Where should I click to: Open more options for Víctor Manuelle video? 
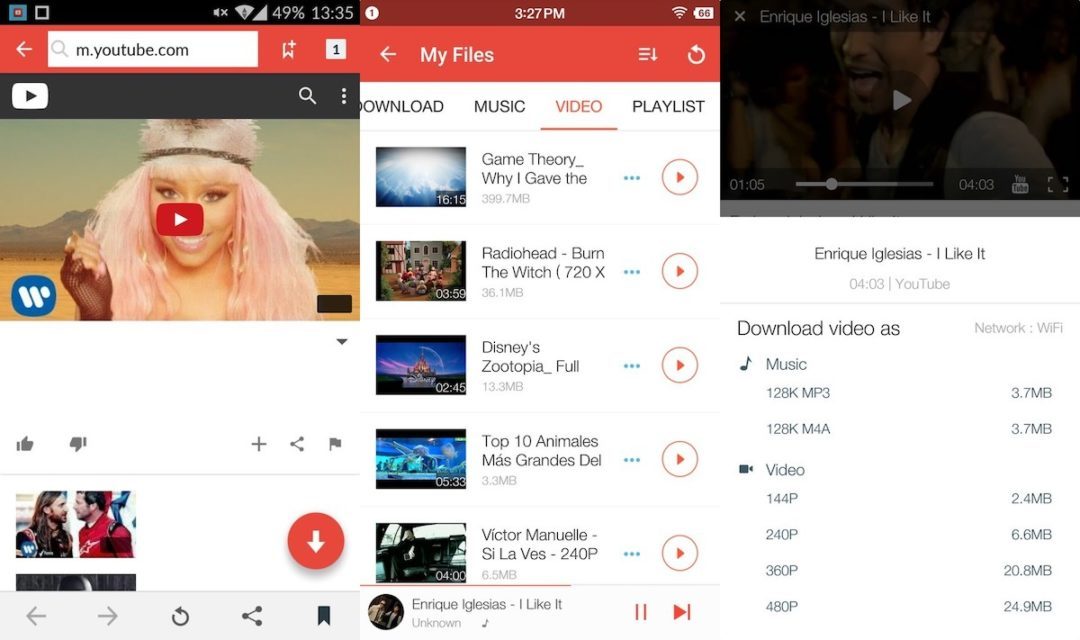[632, 554]
